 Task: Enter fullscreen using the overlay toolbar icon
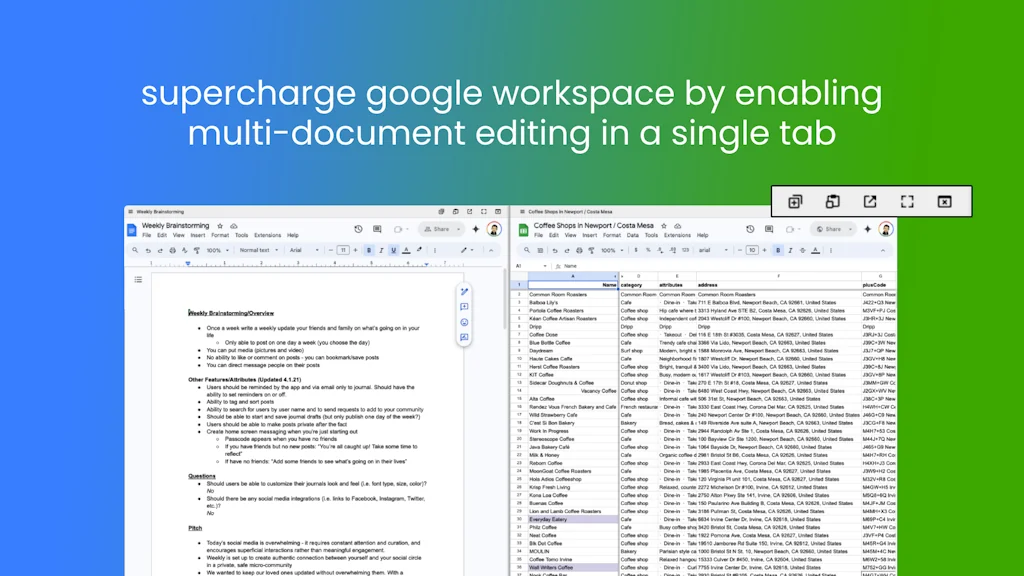coord(907,202)
